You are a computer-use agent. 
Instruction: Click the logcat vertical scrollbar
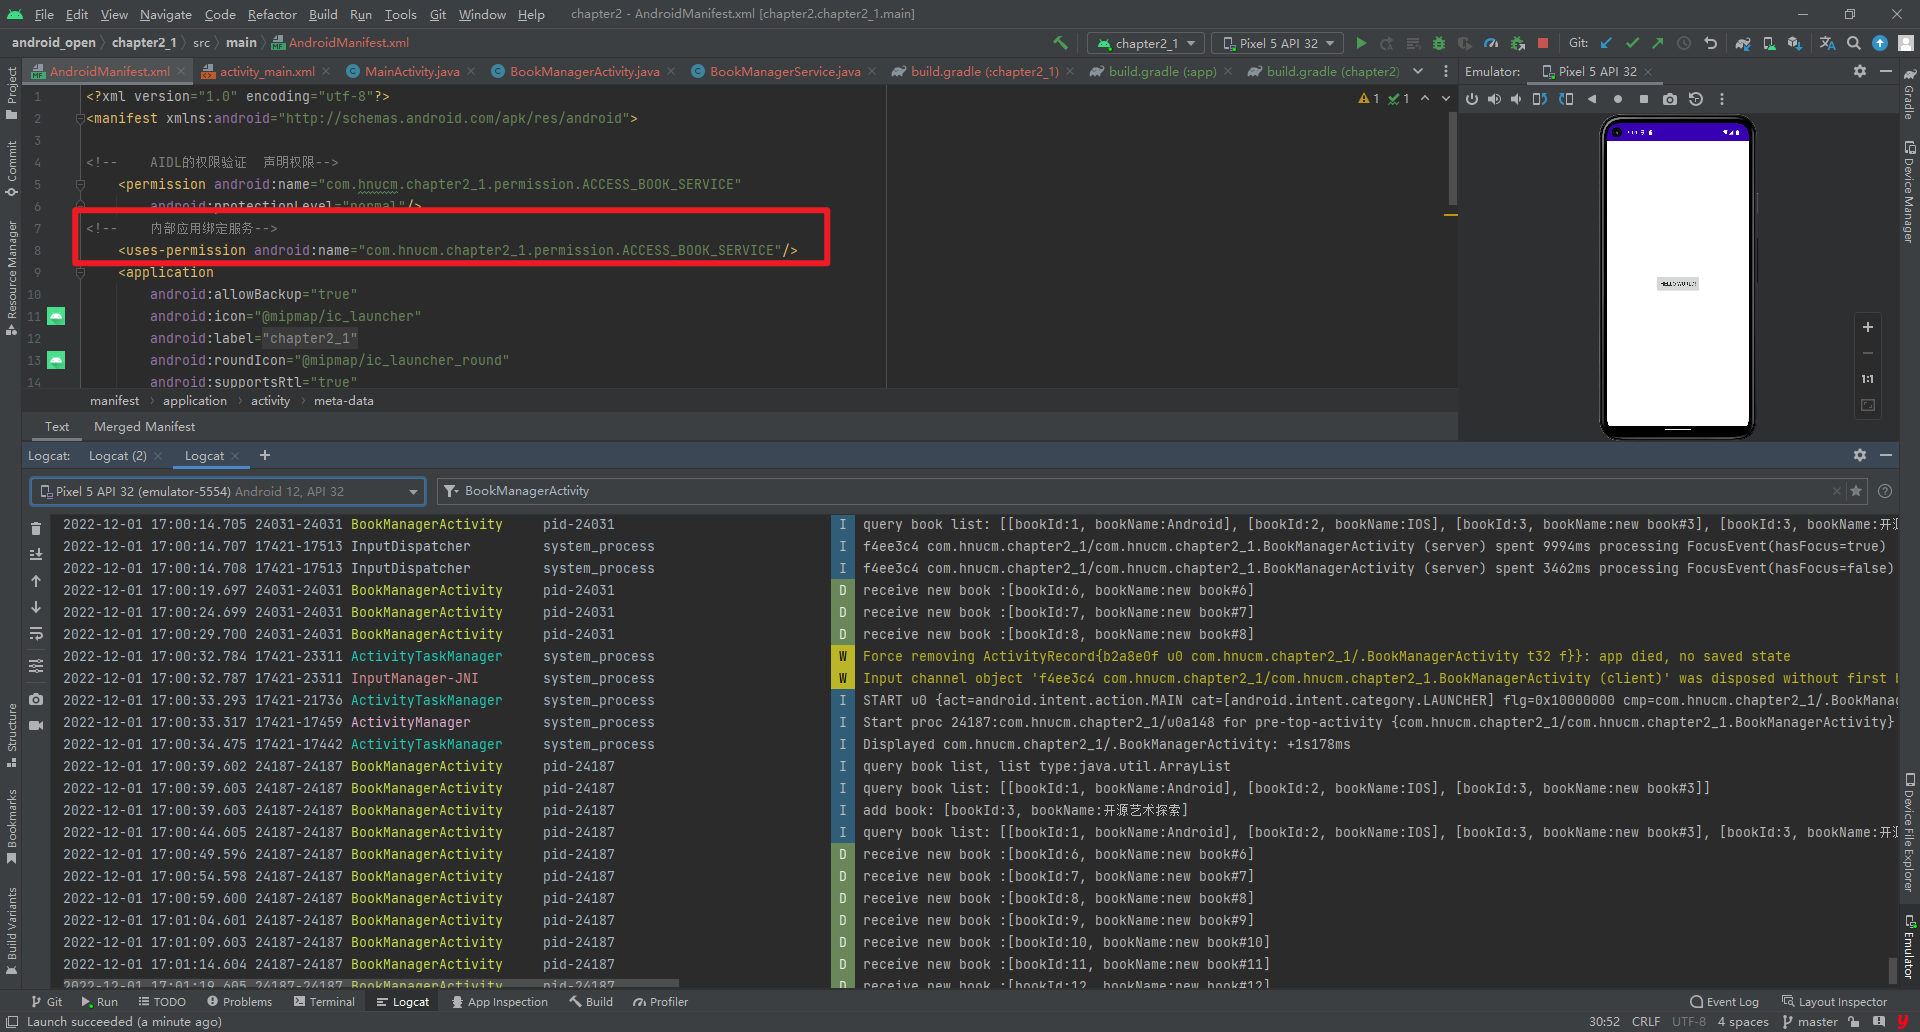[1892, 969]
